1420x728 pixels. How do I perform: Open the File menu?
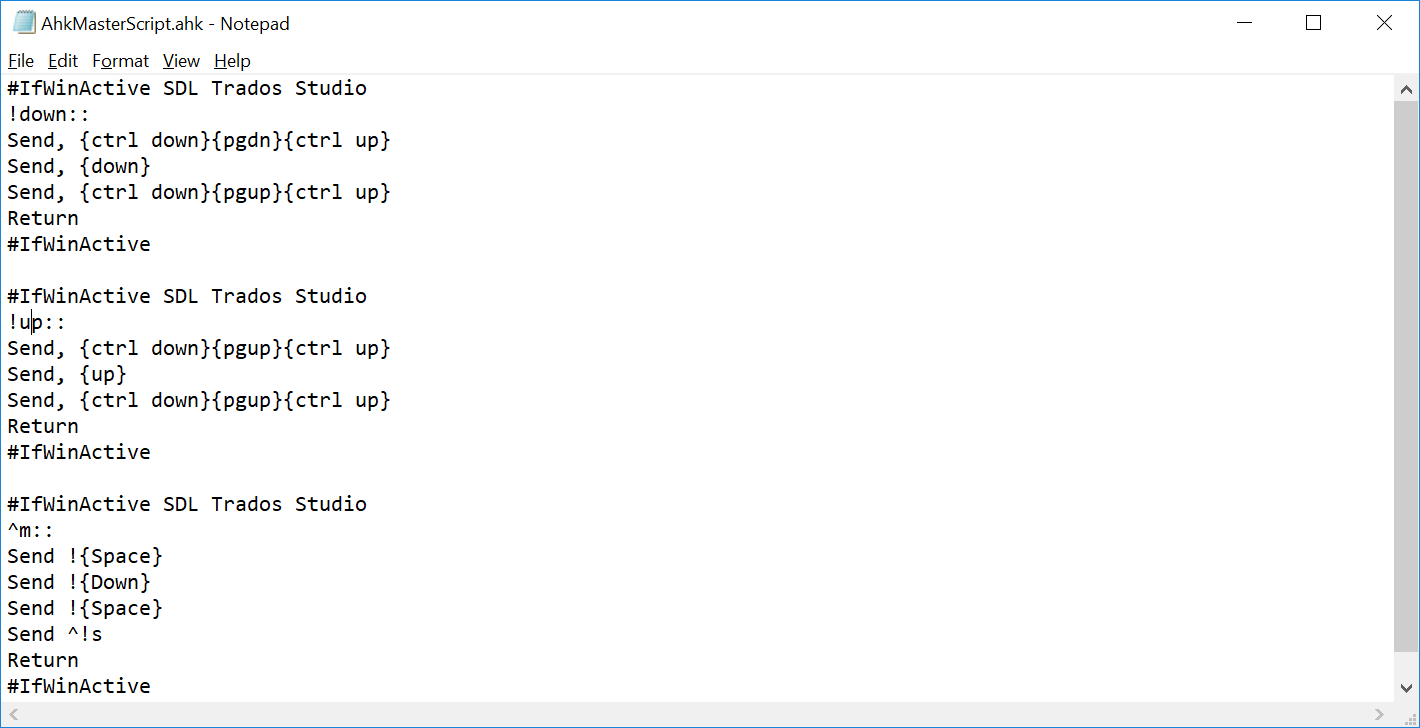[21, 61]
